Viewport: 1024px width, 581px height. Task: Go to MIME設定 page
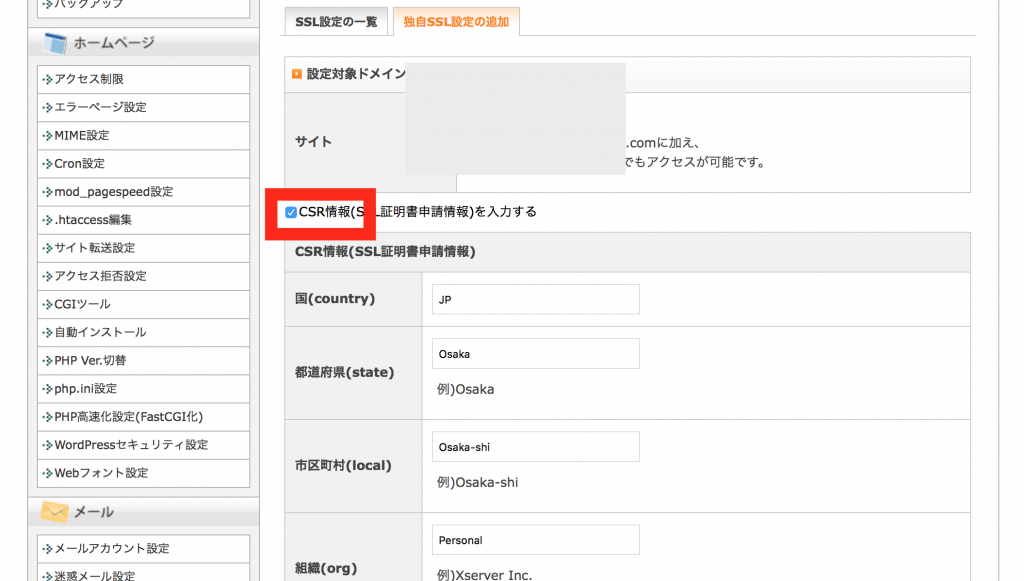(82, 135)
